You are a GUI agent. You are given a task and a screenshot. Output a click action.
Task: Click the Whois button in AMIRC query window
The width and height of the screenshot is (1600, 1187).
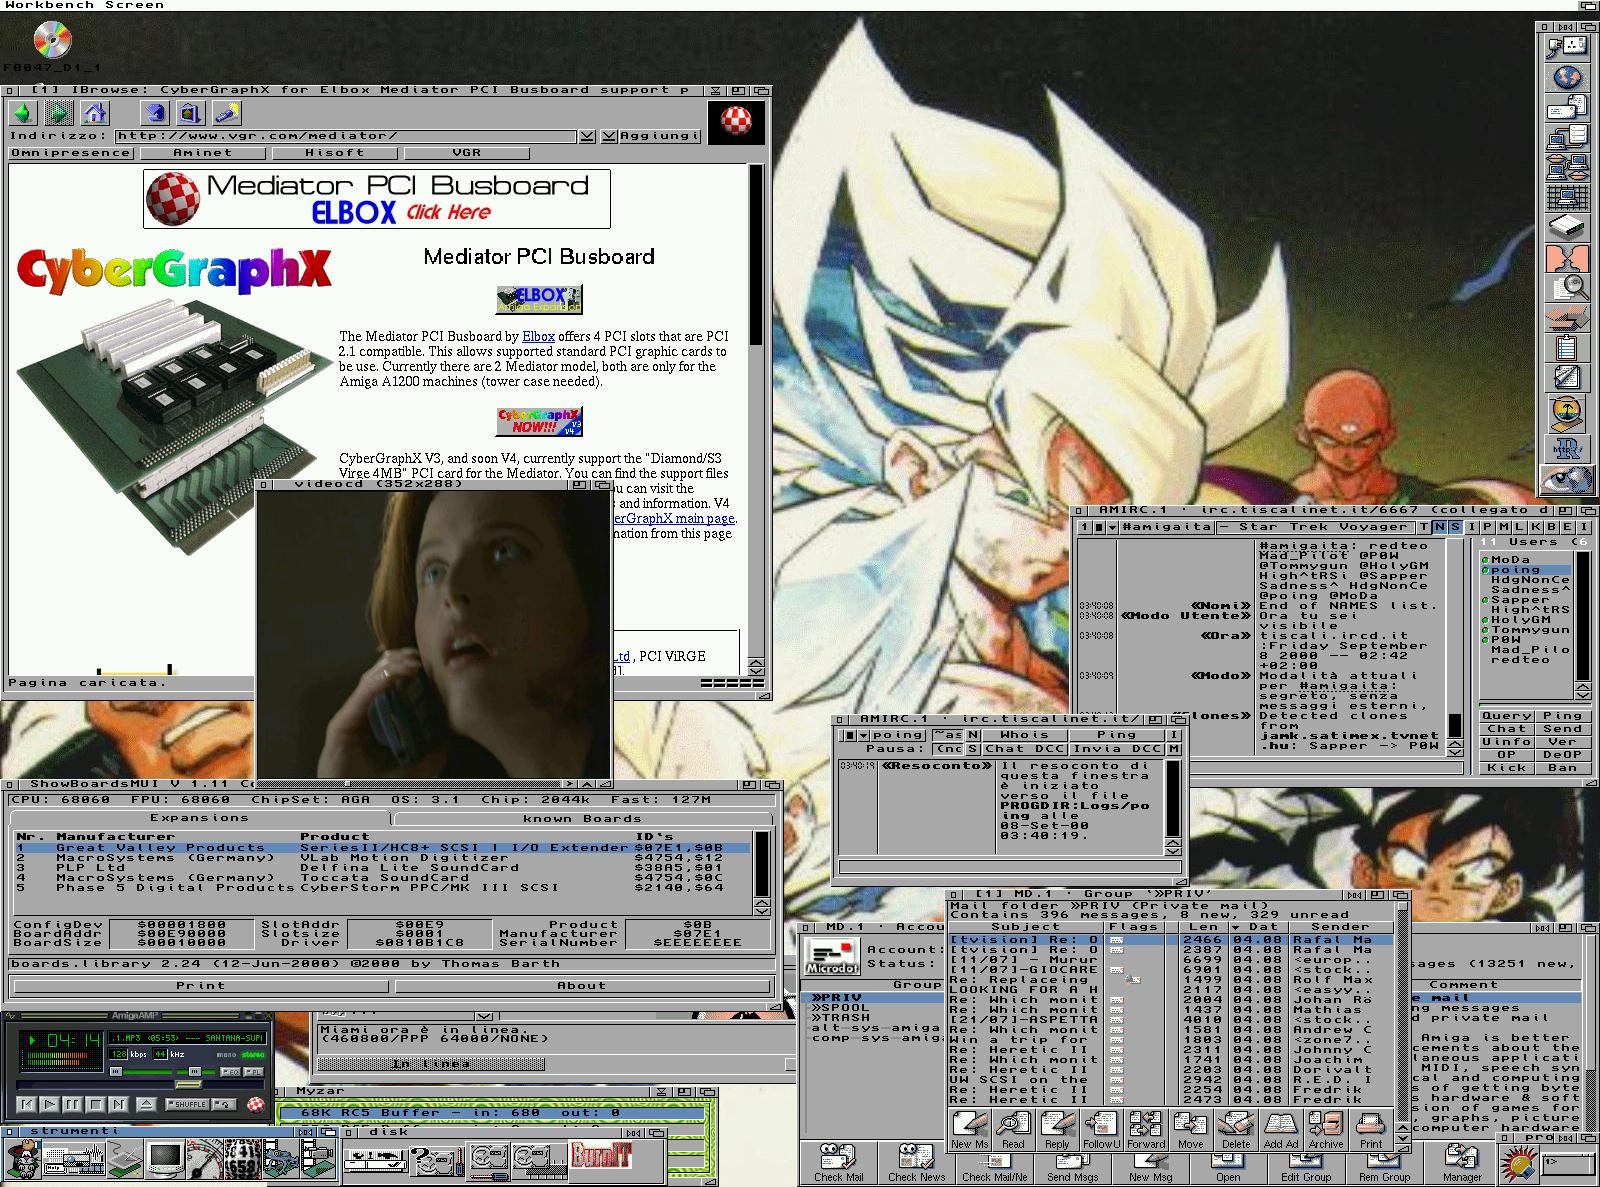click(1024, 735)
